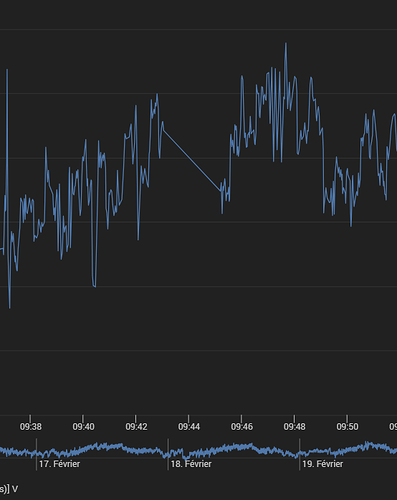Click the highest voltage peak just before 09:48
This screenshot has width=397, height=500.
coord(286,44)
